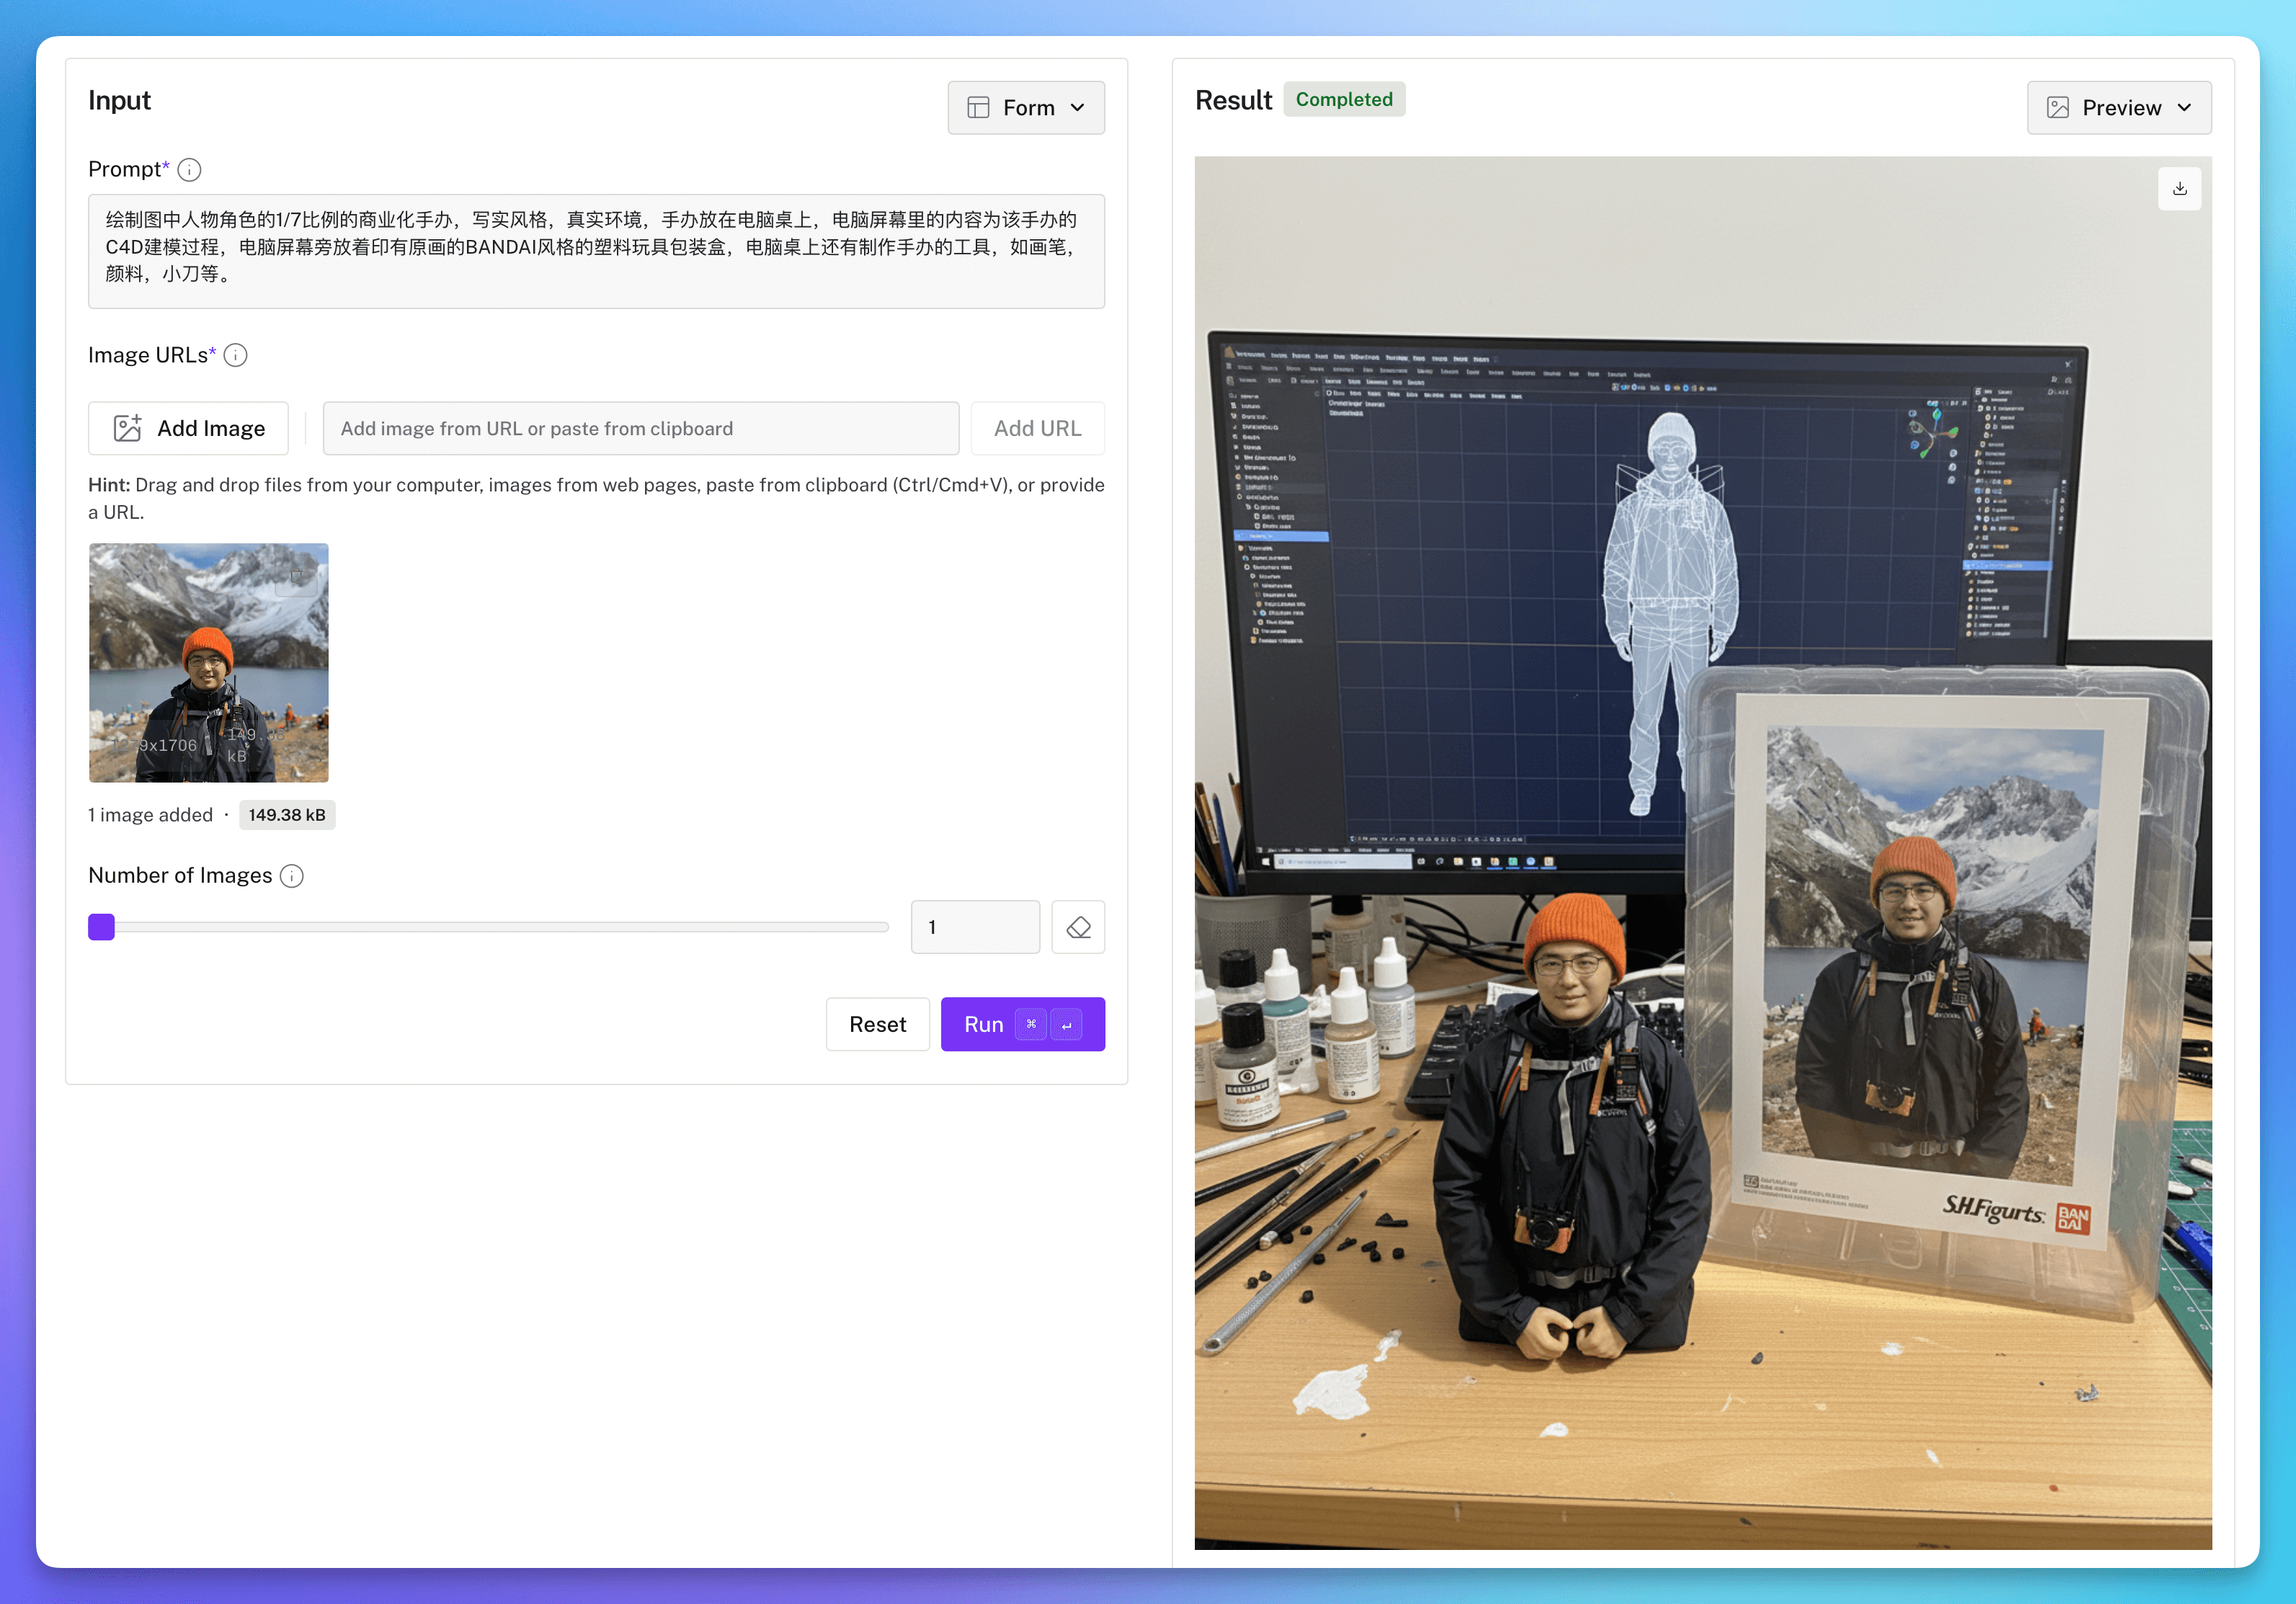Click the image icon inside Add Image
Viewport: 2296px width, 1604px height.
(x=127, y=428)
